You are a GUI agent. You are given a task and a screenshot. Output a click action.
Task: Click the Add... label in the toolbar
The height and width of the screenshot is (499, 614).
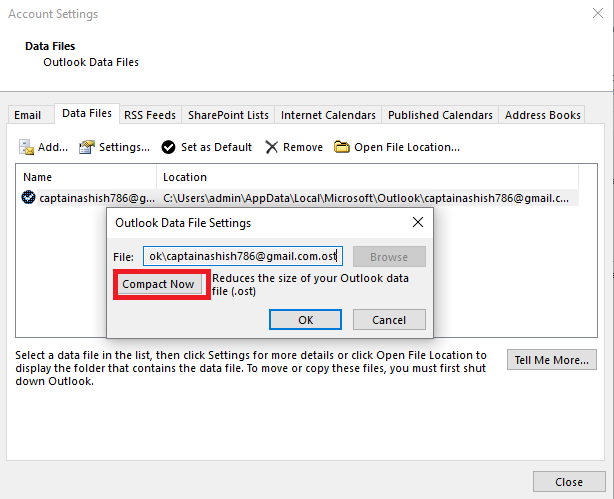tap(53, 147)
